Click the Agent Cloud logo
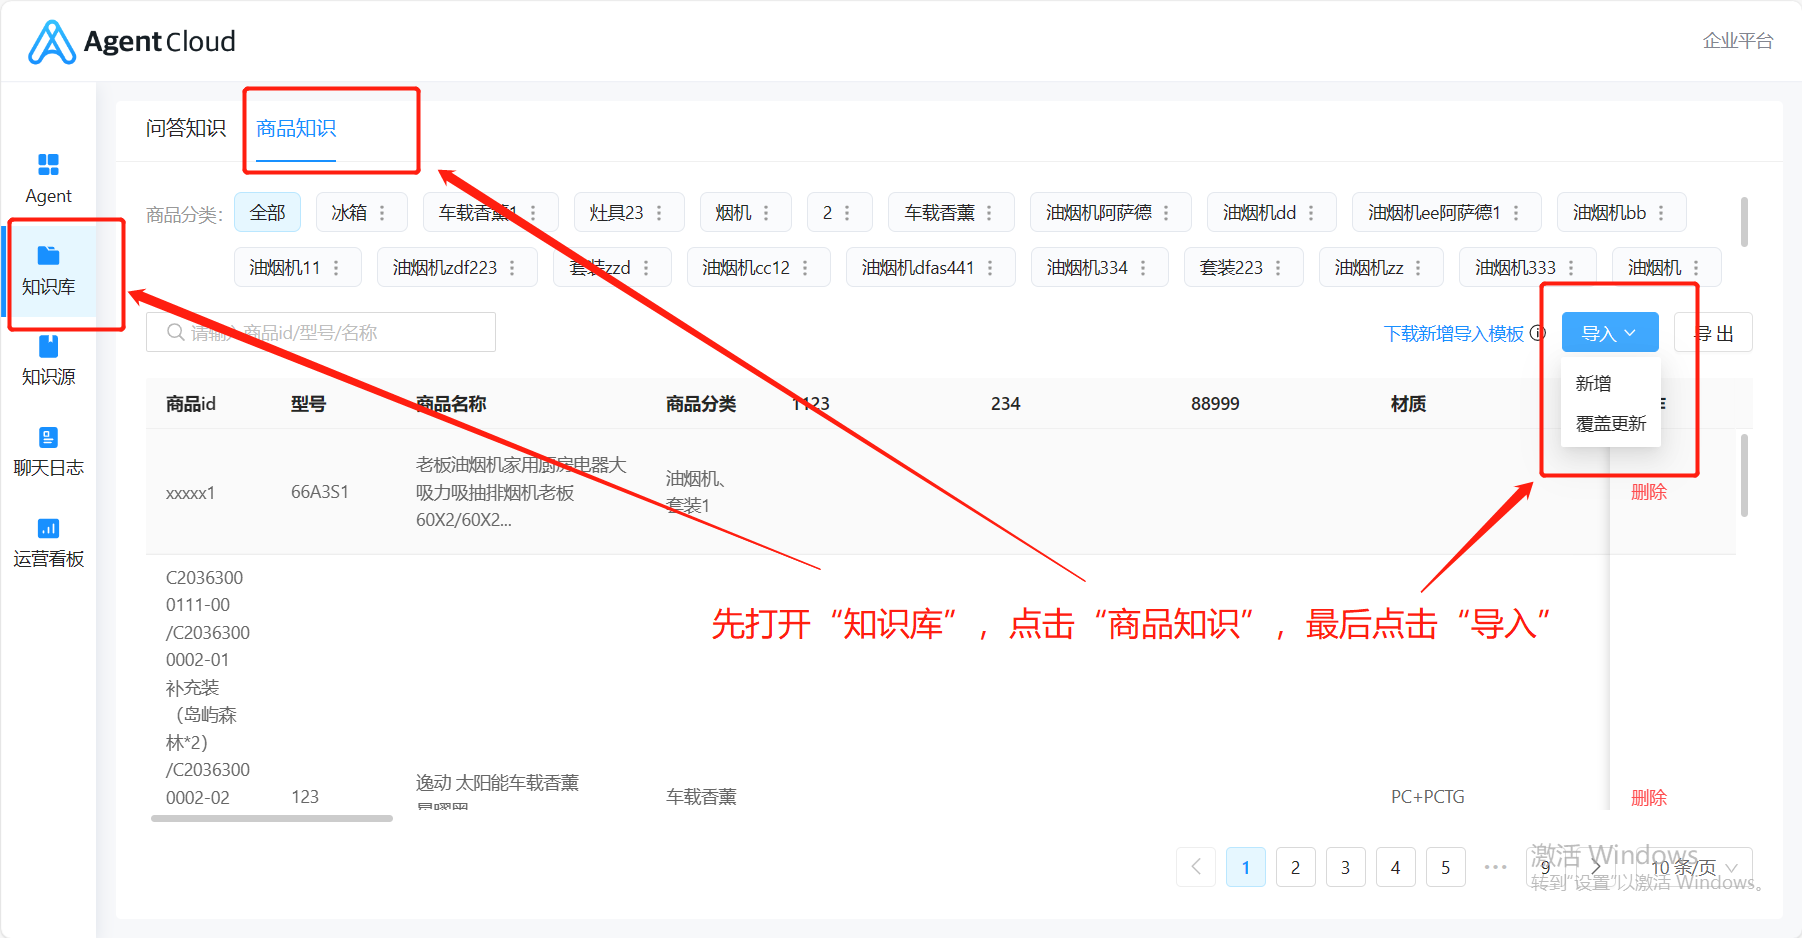Screen dimensions: 1802x938 pyautogui.click(x=131, y=42)
